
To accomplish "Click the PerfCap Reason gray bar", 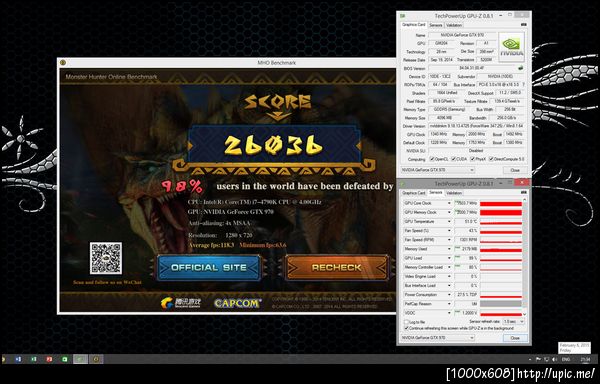I will point(501,304).
